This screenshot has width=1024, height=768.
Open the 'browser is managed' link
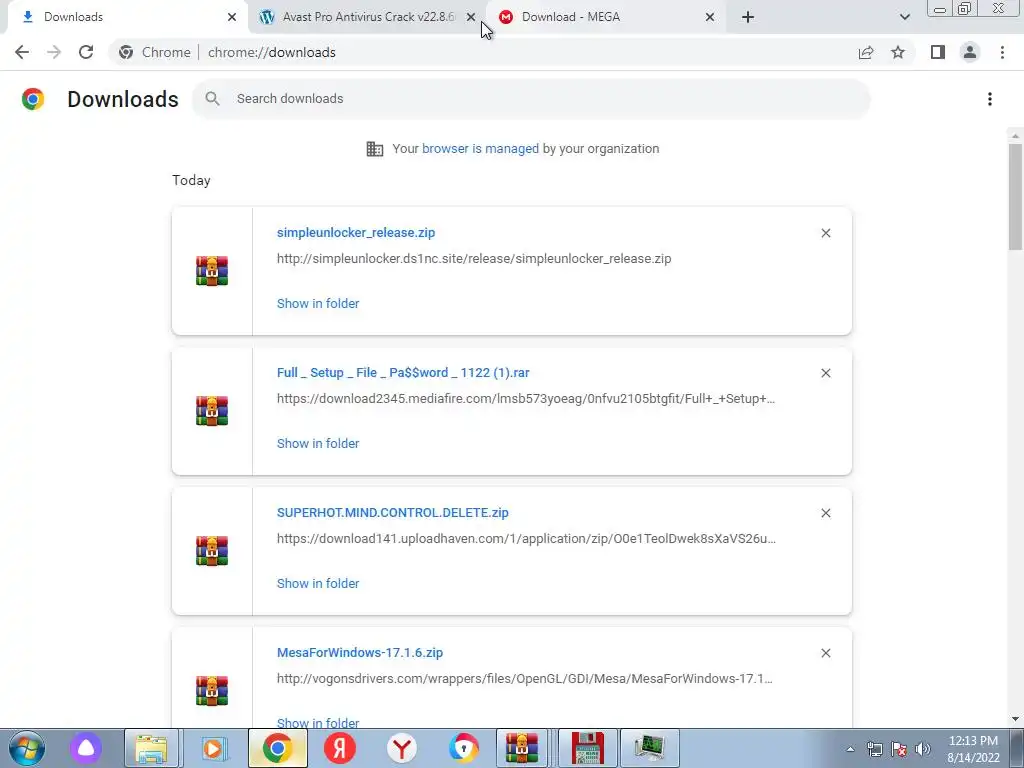(480, 149)
